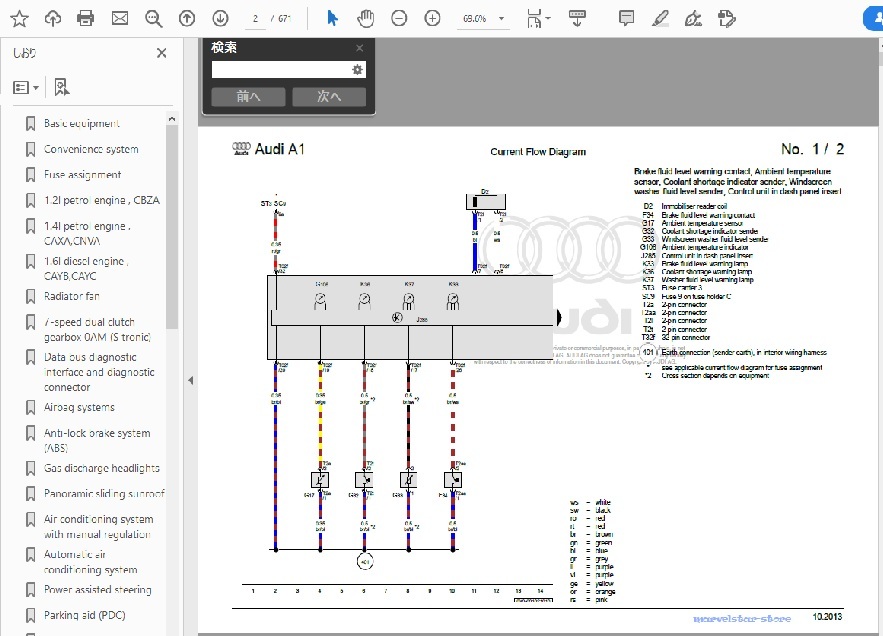
Task: Open the sign document pen icon
Action: click(x=693, y=19)
